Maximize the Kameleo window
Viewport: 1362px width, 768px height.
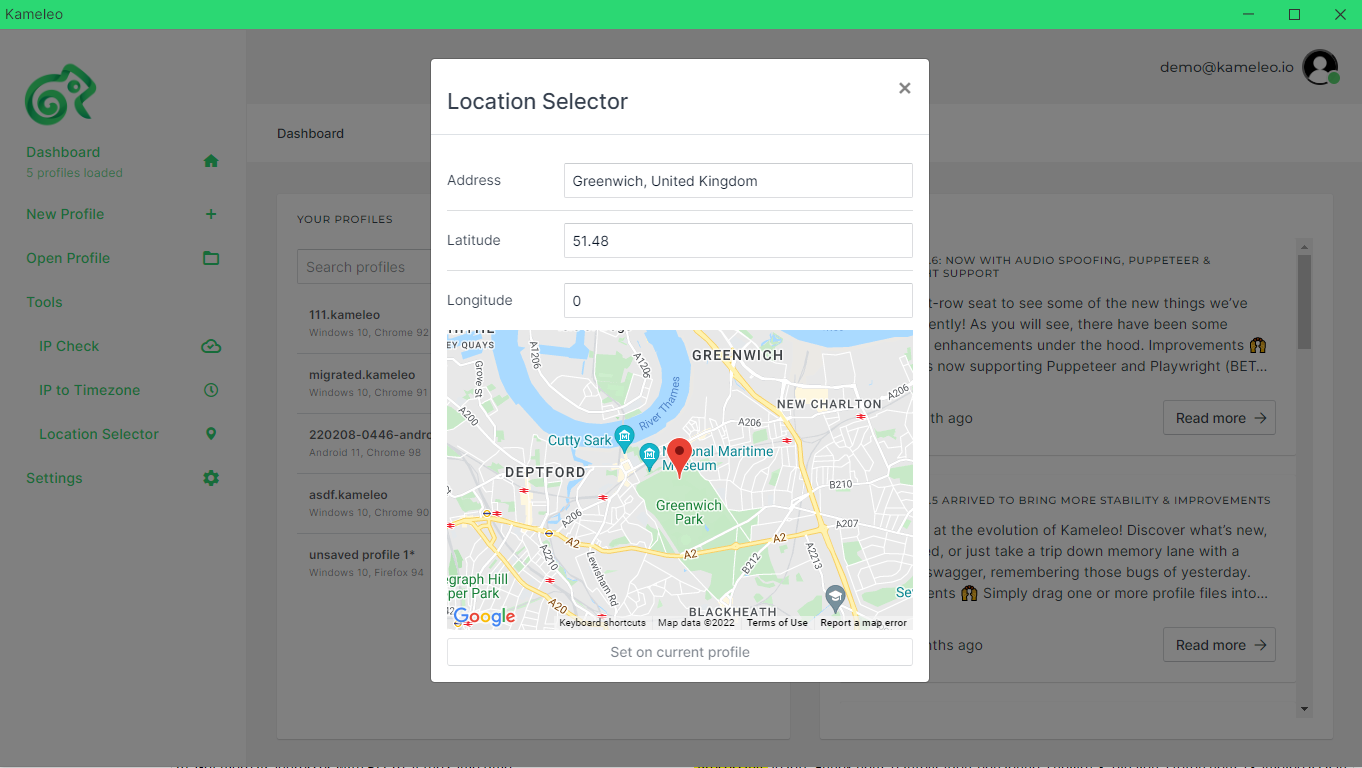[x=1294, y=14]
